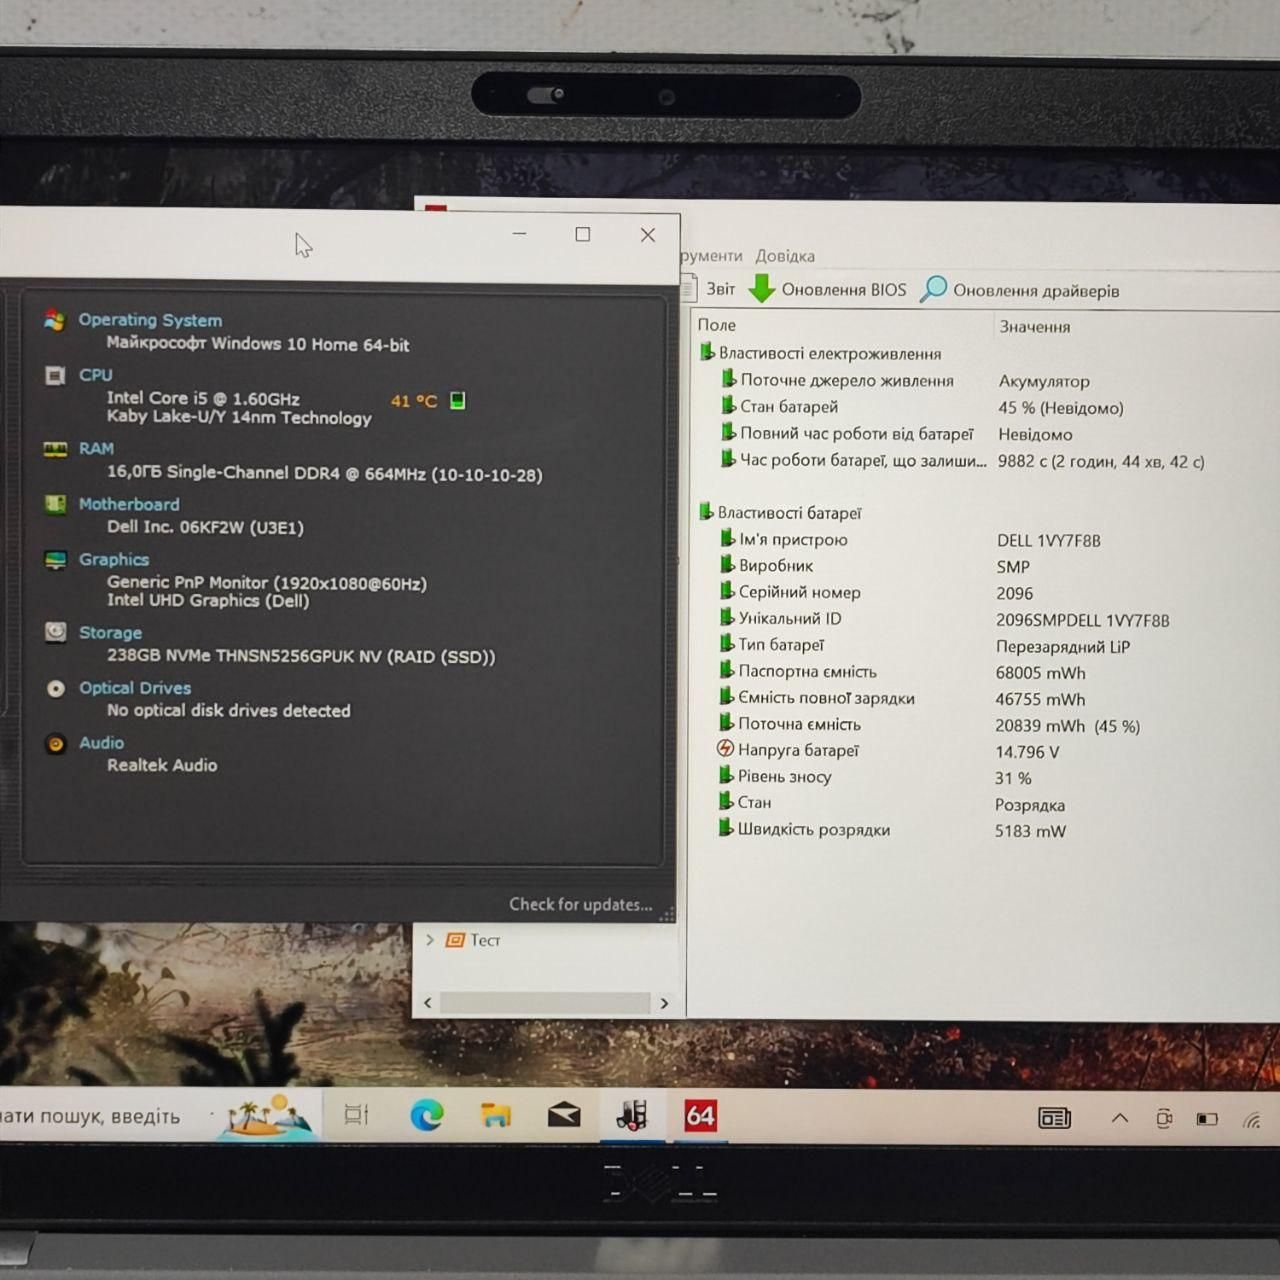
Task: Open the Operating System link in Speccy
Action: (150, 320)
